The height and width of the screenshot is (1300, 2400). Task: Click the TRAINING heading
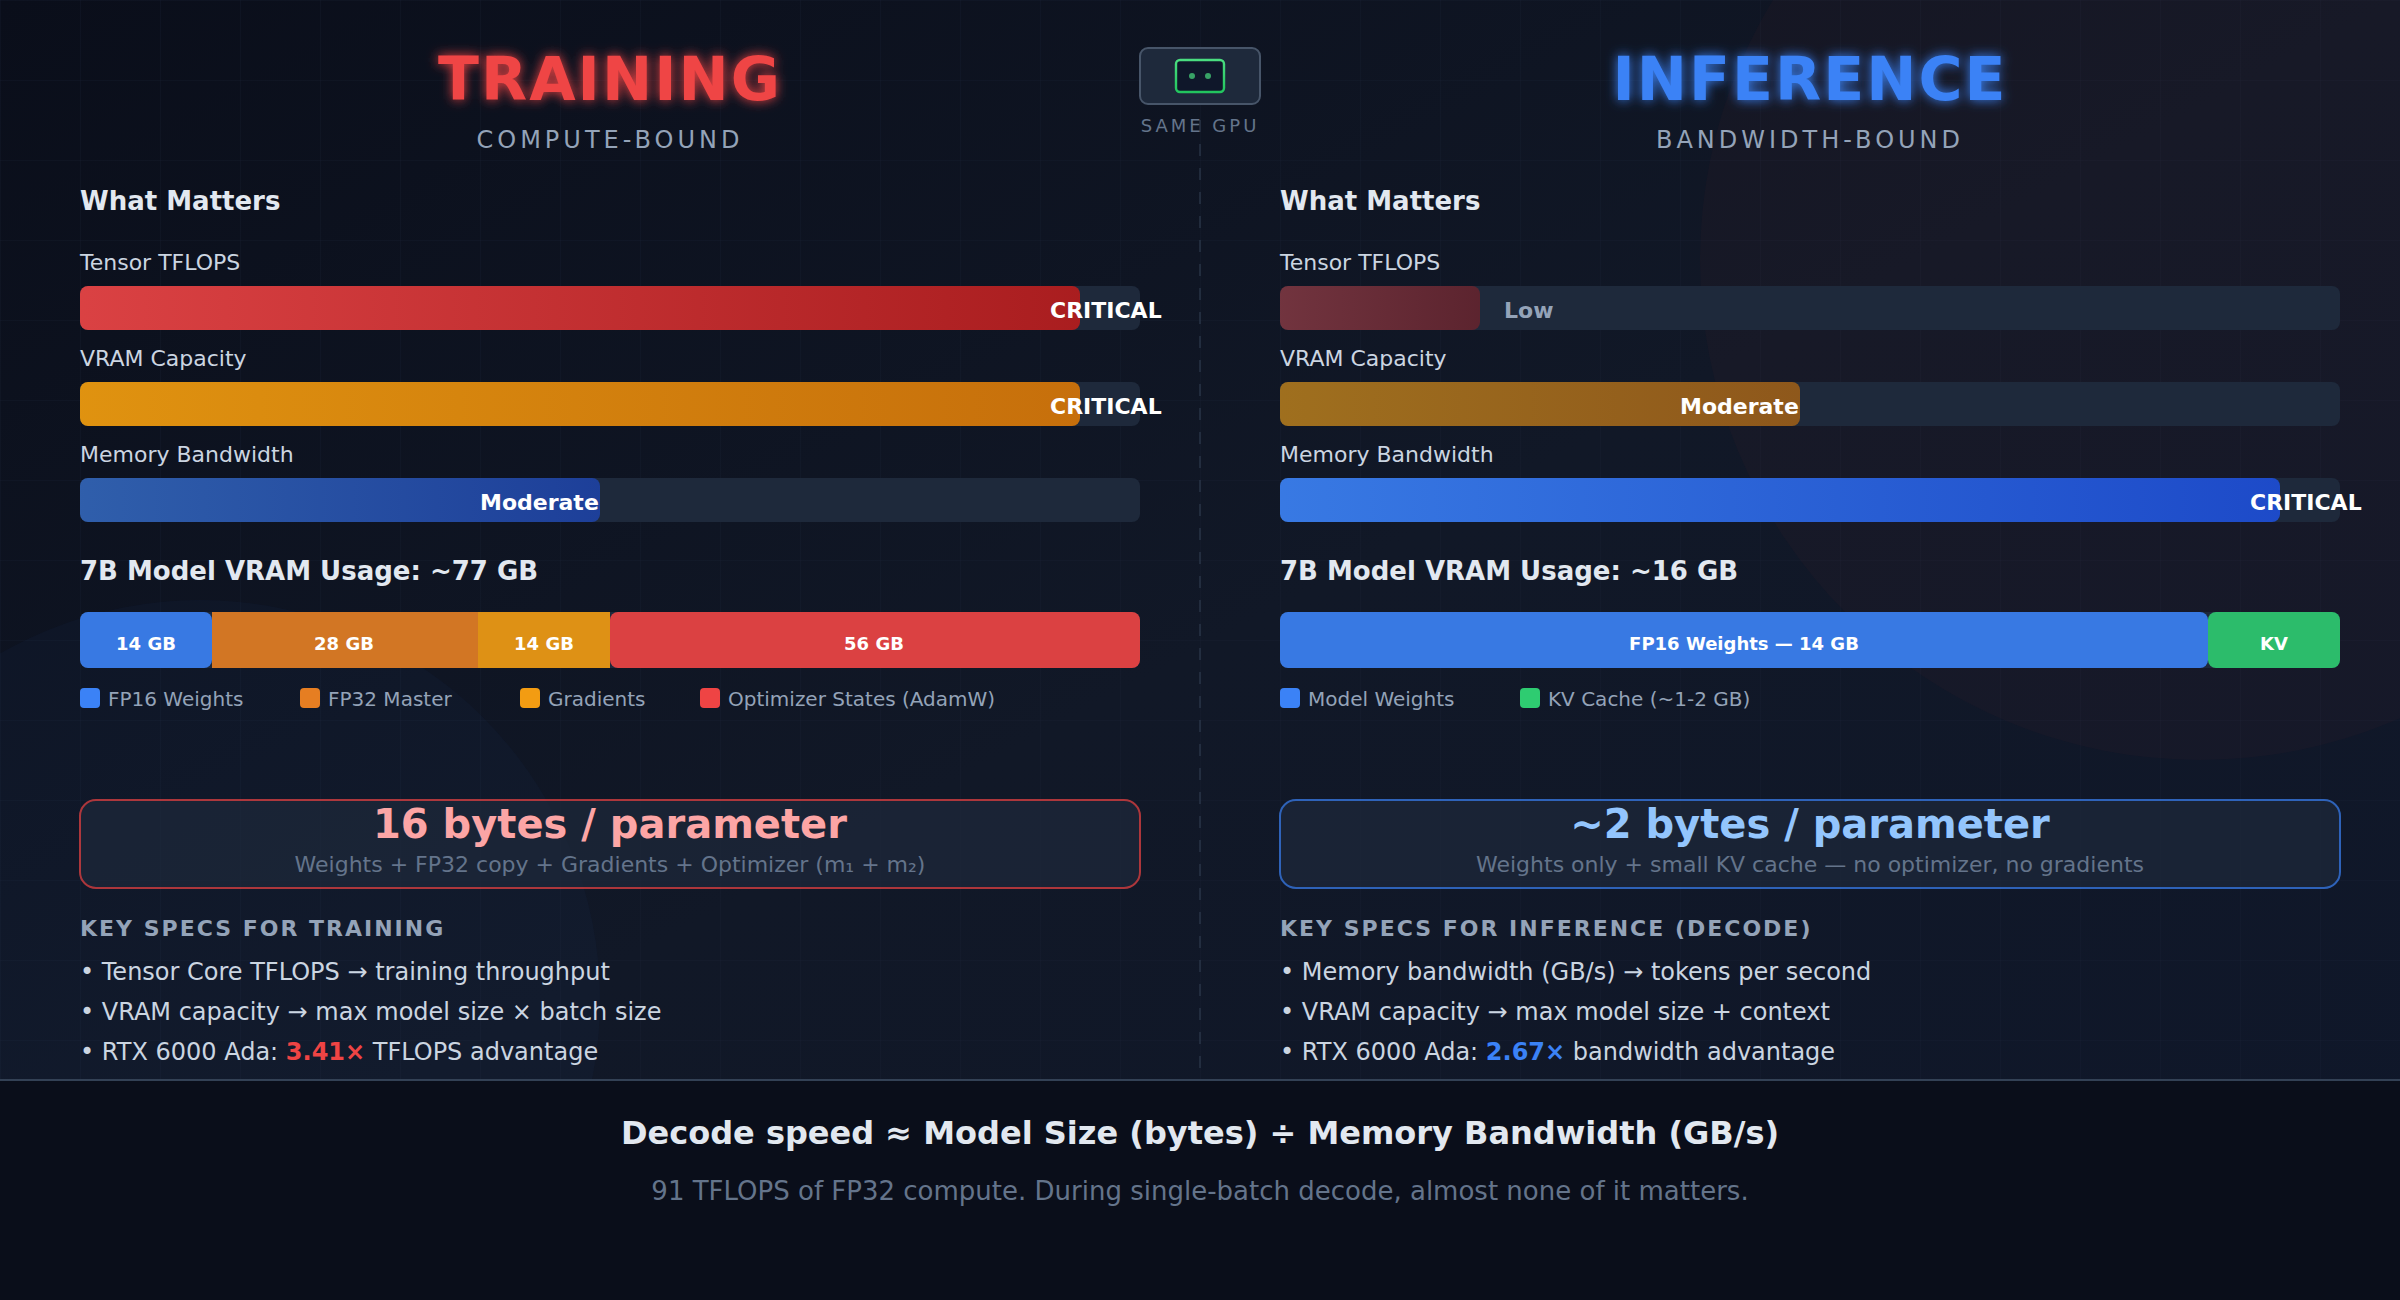pyautogui.click(x=609, y=79)
